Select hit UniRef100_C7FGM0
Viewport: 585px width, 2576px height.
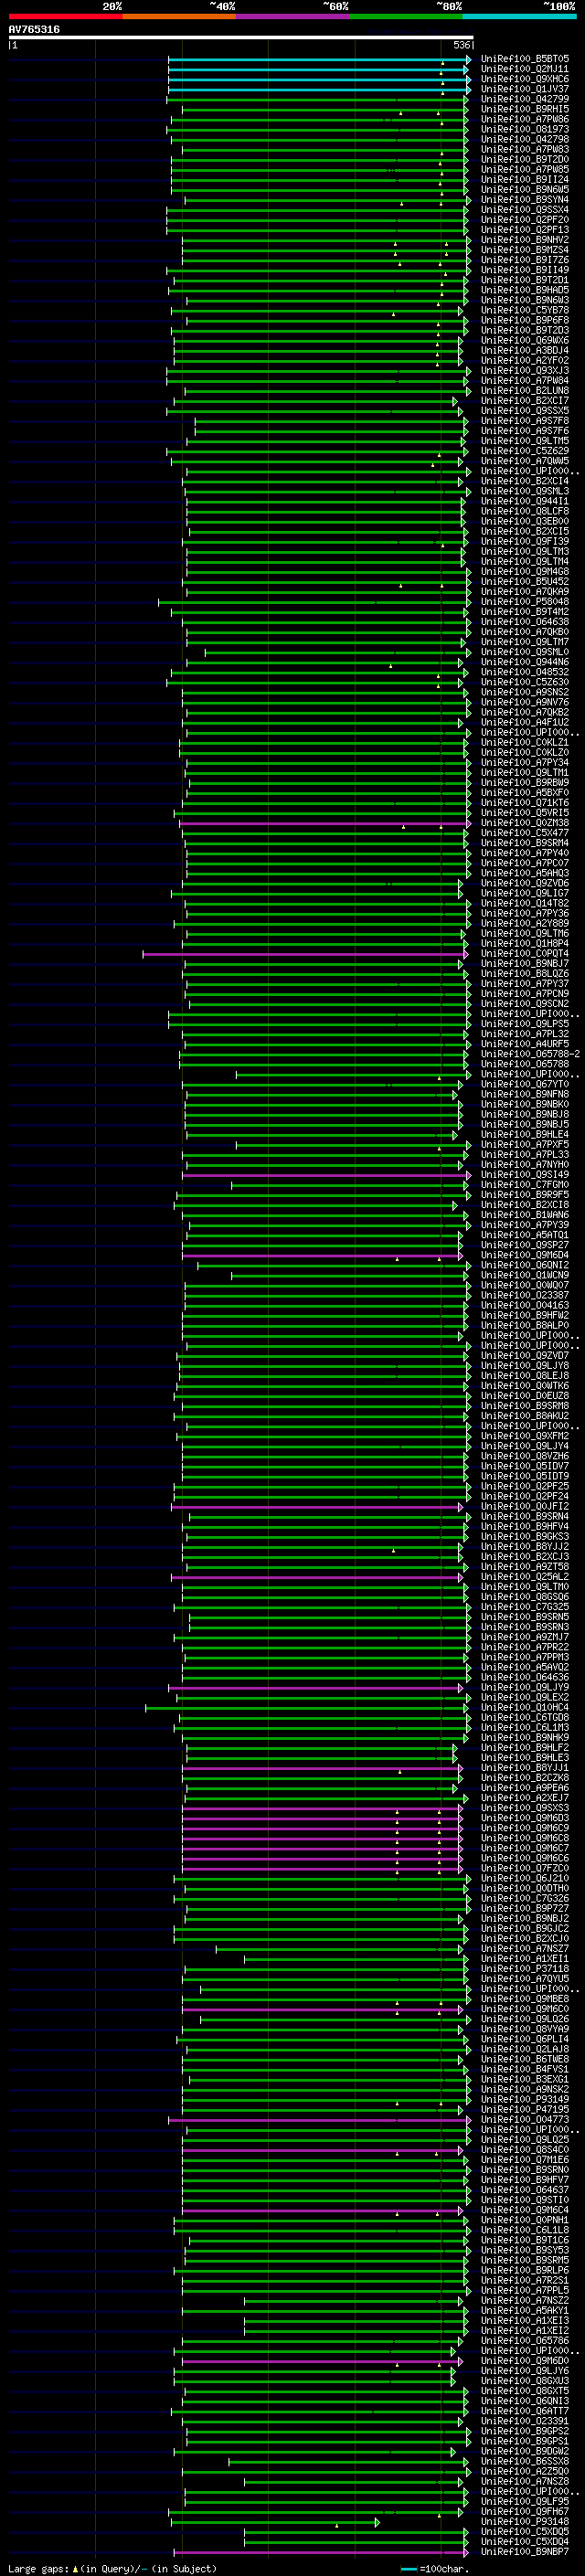[x=525, y=1184]
